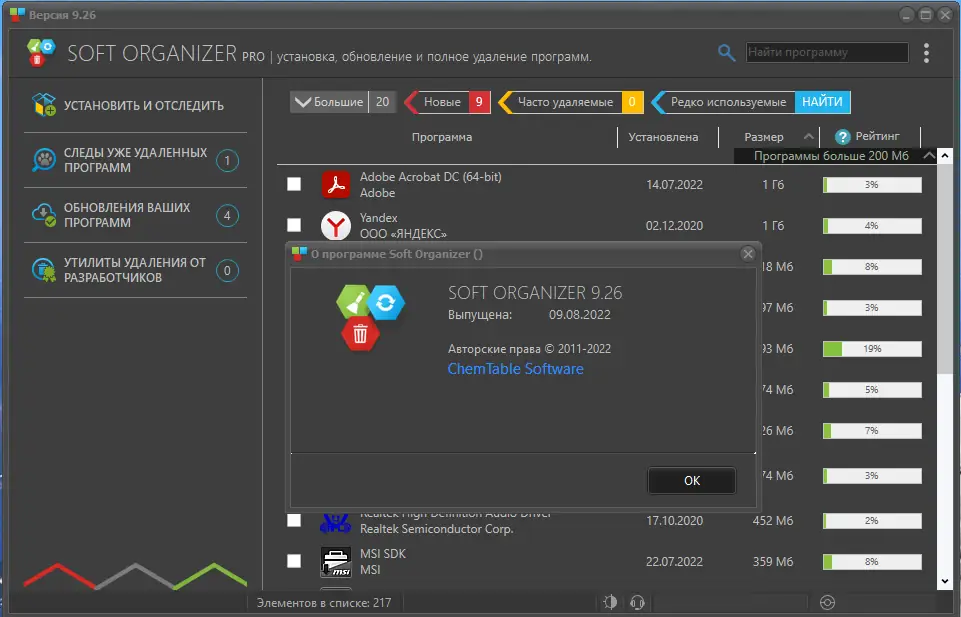The height and width of the screenshot is (617, 961).
Task: Open Установить и отследить section
Action: pos(135,105)
